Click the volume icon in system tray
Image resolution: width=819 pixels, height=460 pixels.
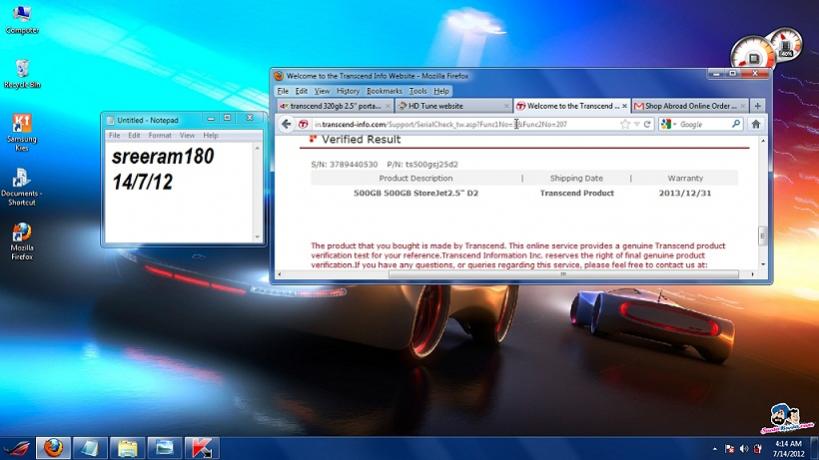744,449
